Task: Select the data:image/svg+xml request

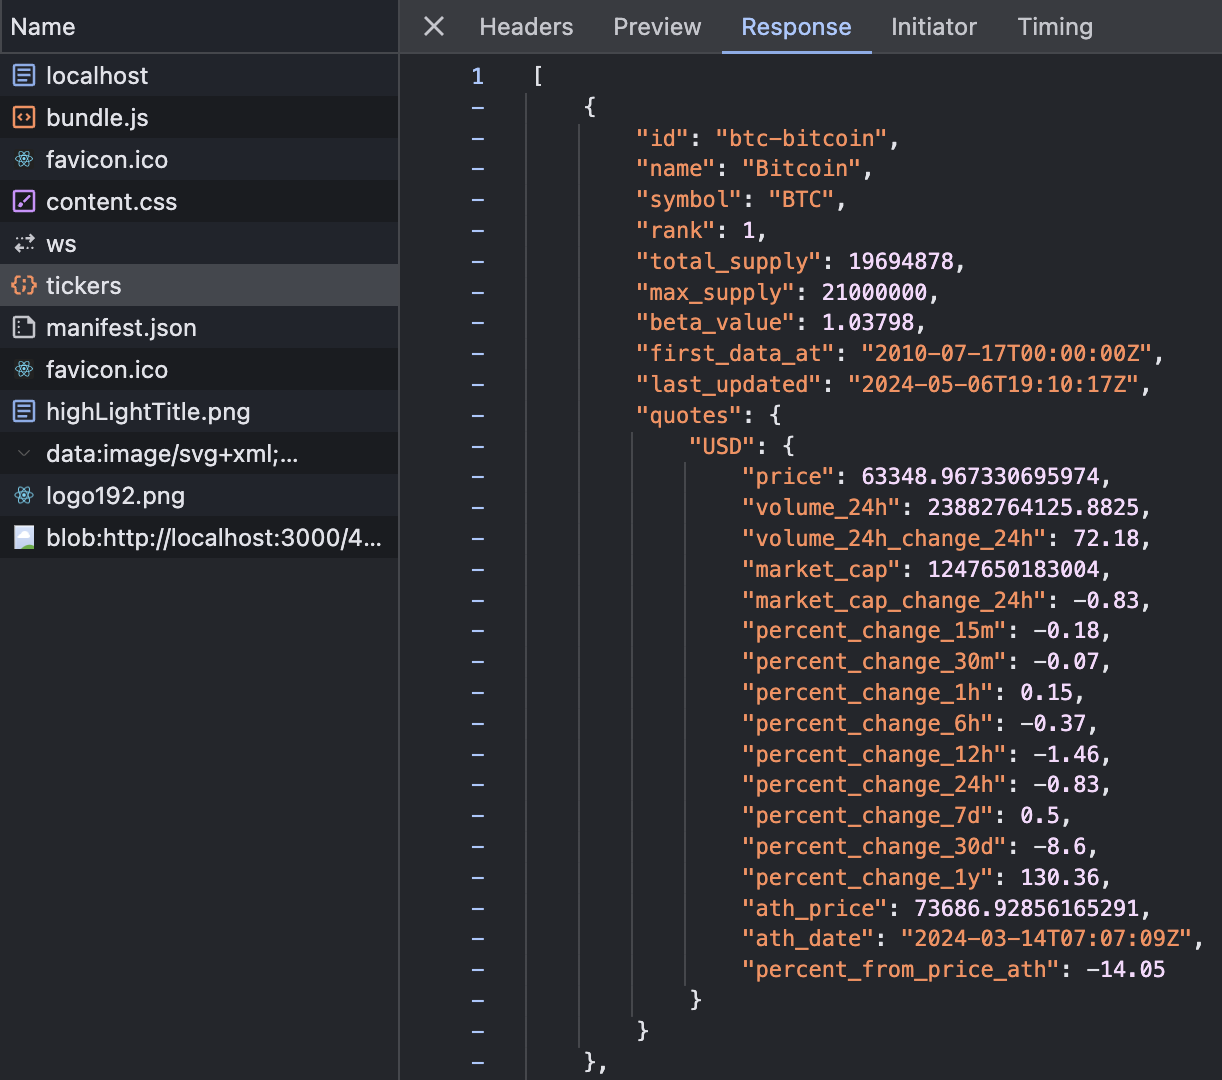Action: (x=199, y=453)
